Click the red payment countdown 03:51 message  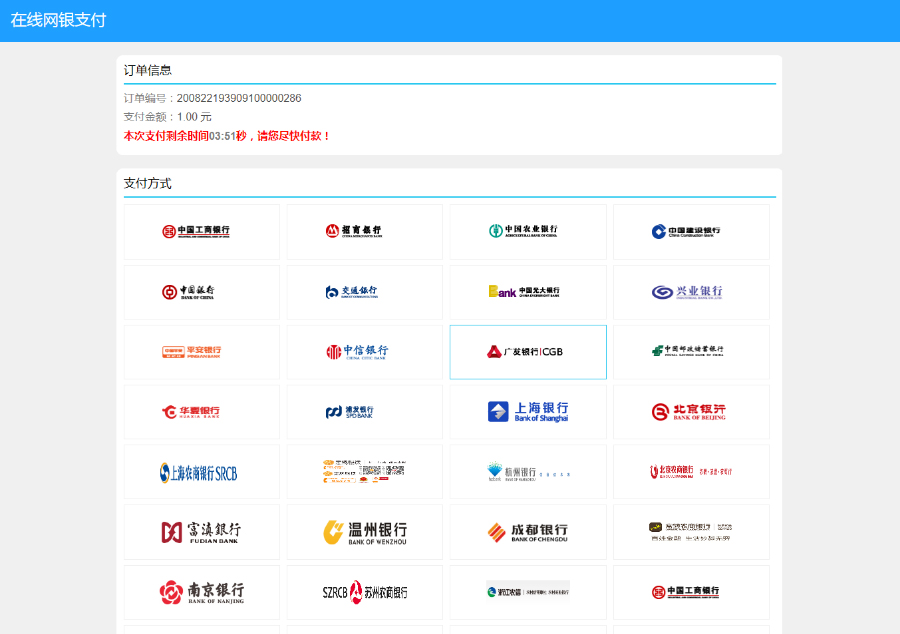227,136
